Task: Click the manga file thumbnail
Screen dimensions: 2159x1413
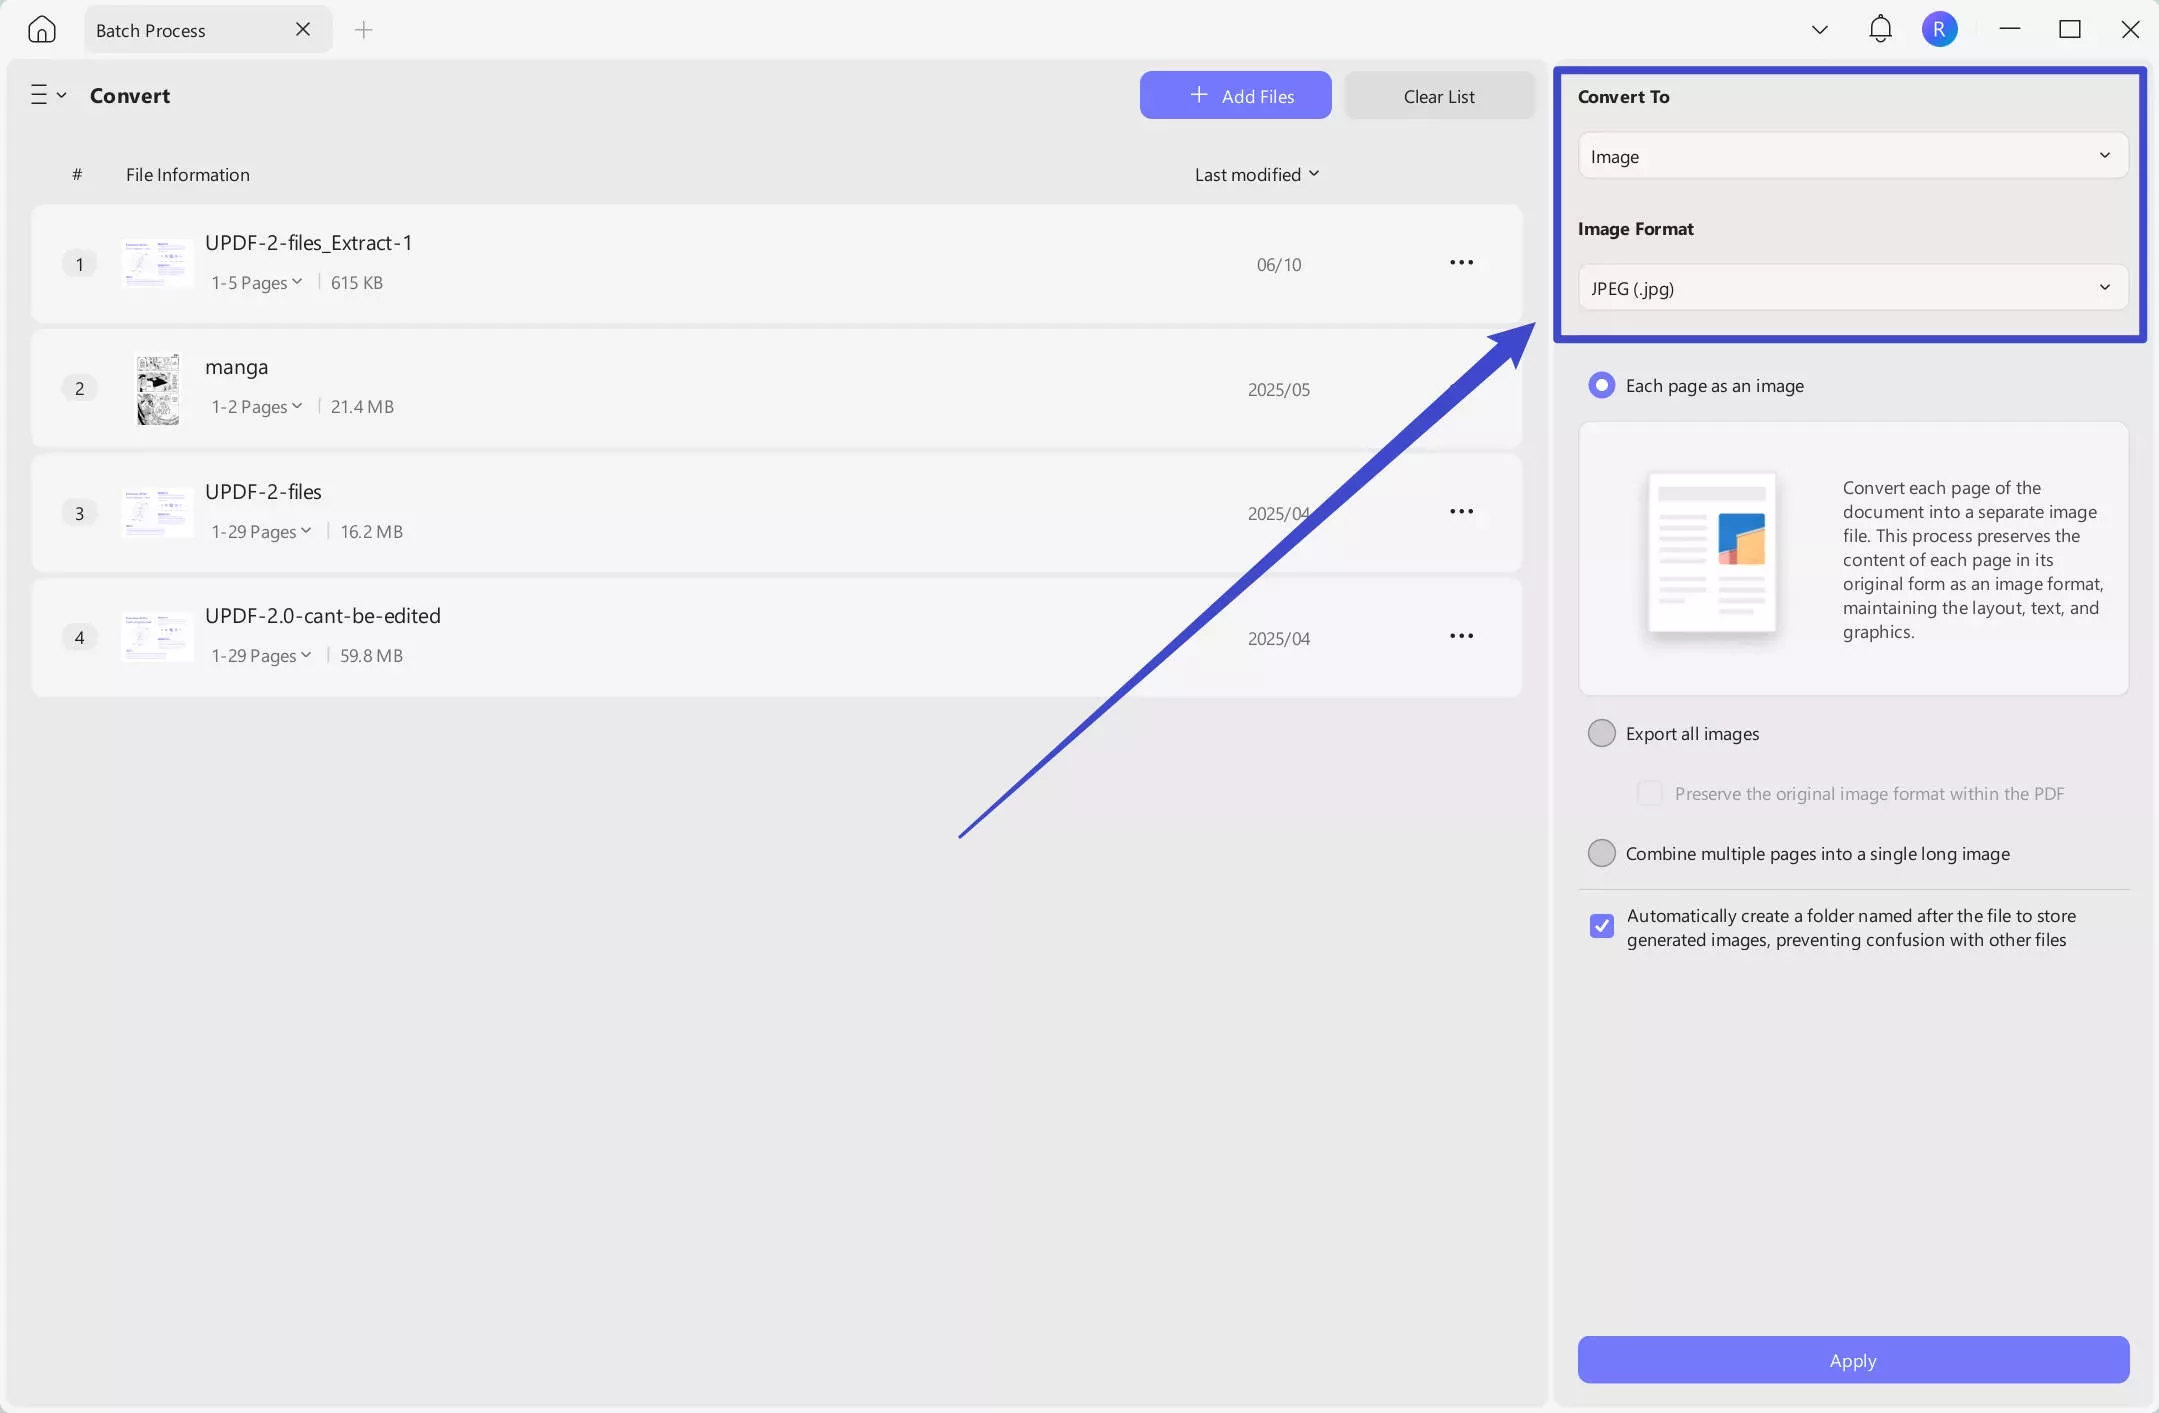Action: pos(158,389)
